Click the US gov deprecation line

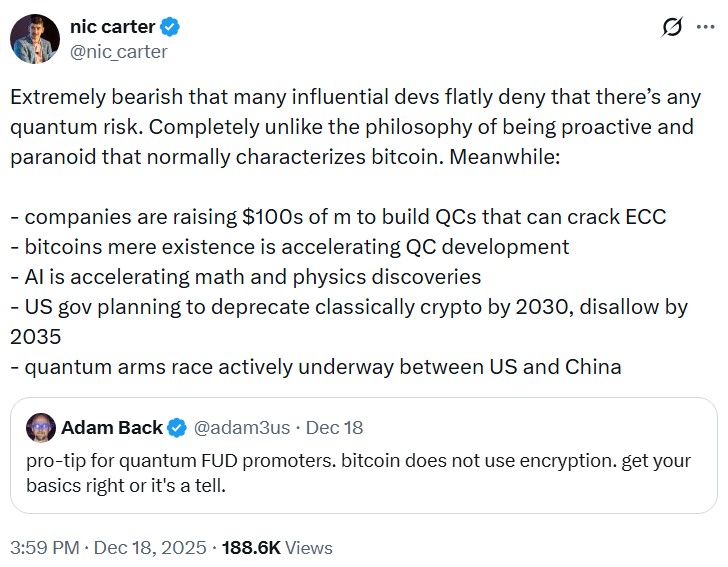(x=349, y=306)
